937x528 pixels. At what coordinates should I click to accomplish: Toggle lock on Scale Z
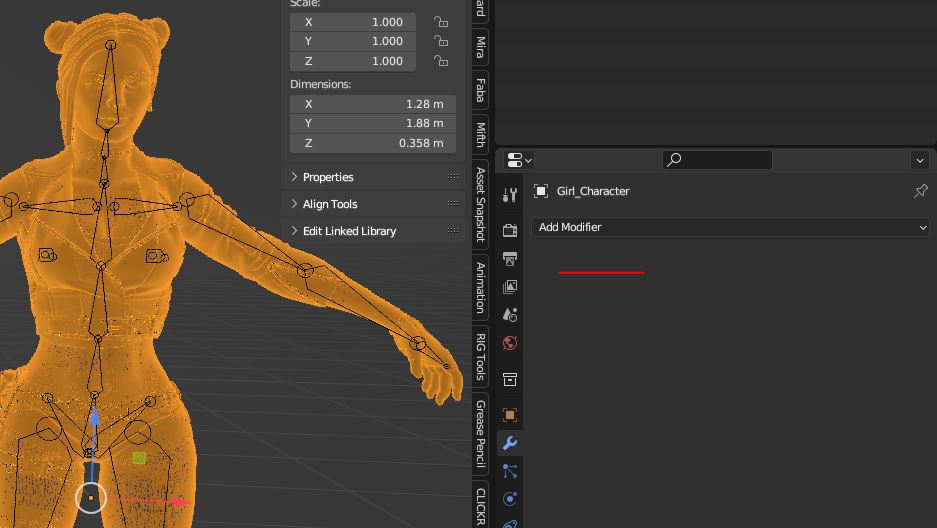[441, 61]
